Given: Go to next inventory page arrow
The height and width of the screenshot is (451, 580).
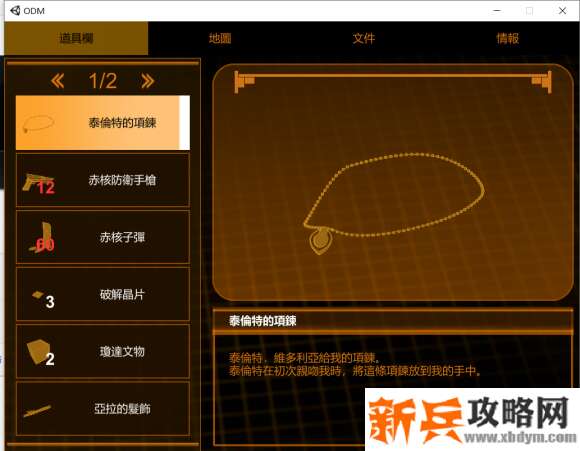Looking at the screenshot, I should pyautogui.click(x=148, y=81).
